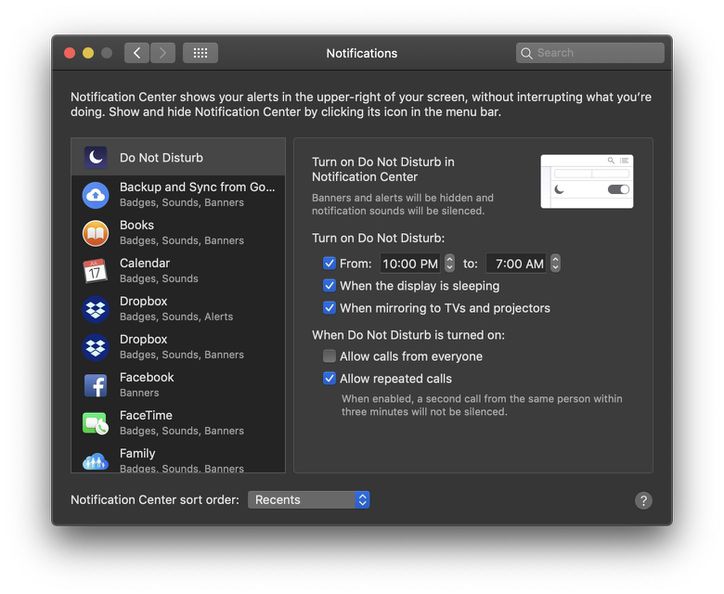724x594 pixels.
Task: Click the Calendar app icon
Action: coord(95,271)
